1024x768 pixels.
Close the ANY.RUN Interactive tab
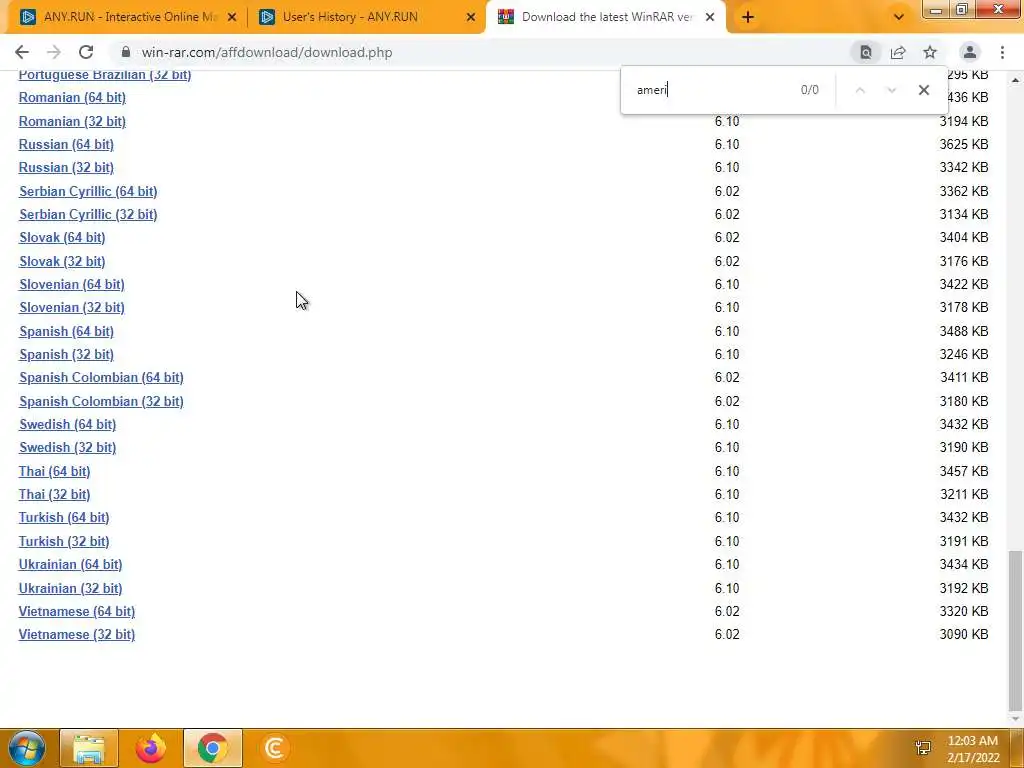(x=232, y=17)
